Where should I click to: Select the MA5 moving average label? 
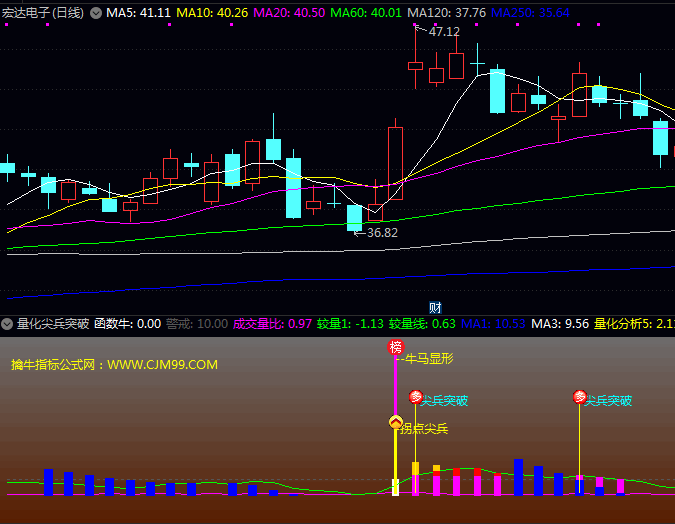pyautogui.click(x=139, y=13)
